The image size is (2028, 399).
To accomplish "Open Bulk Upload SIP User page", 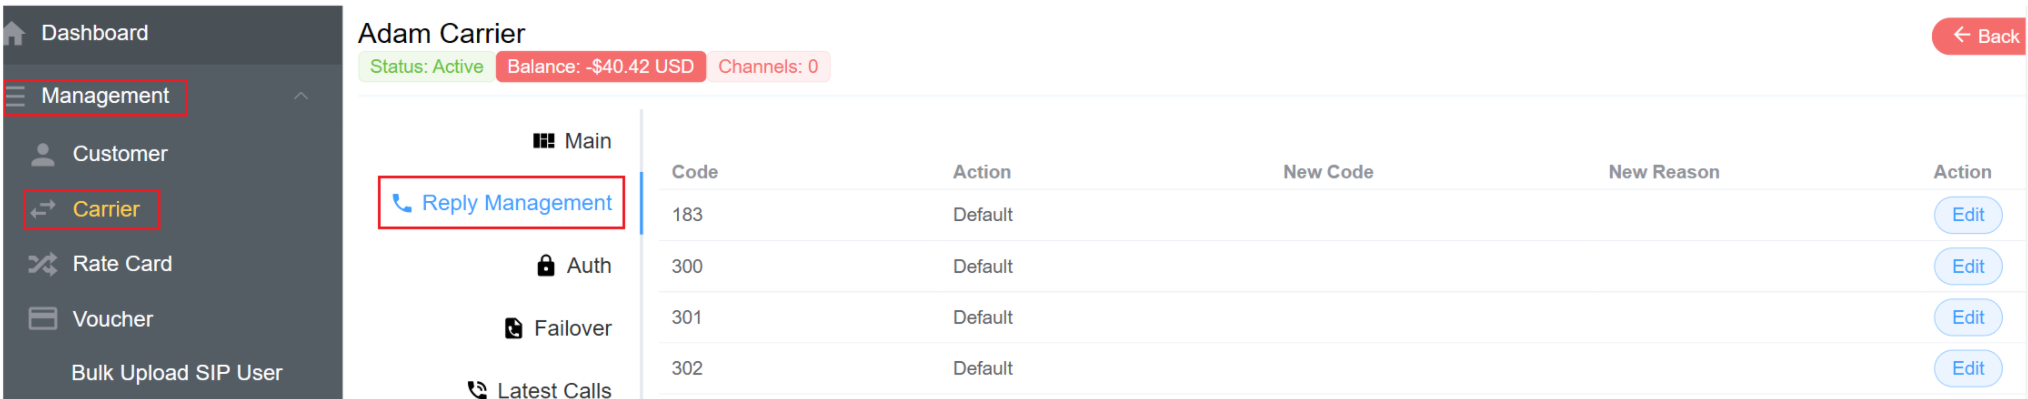I will click(x=176, y=373).
